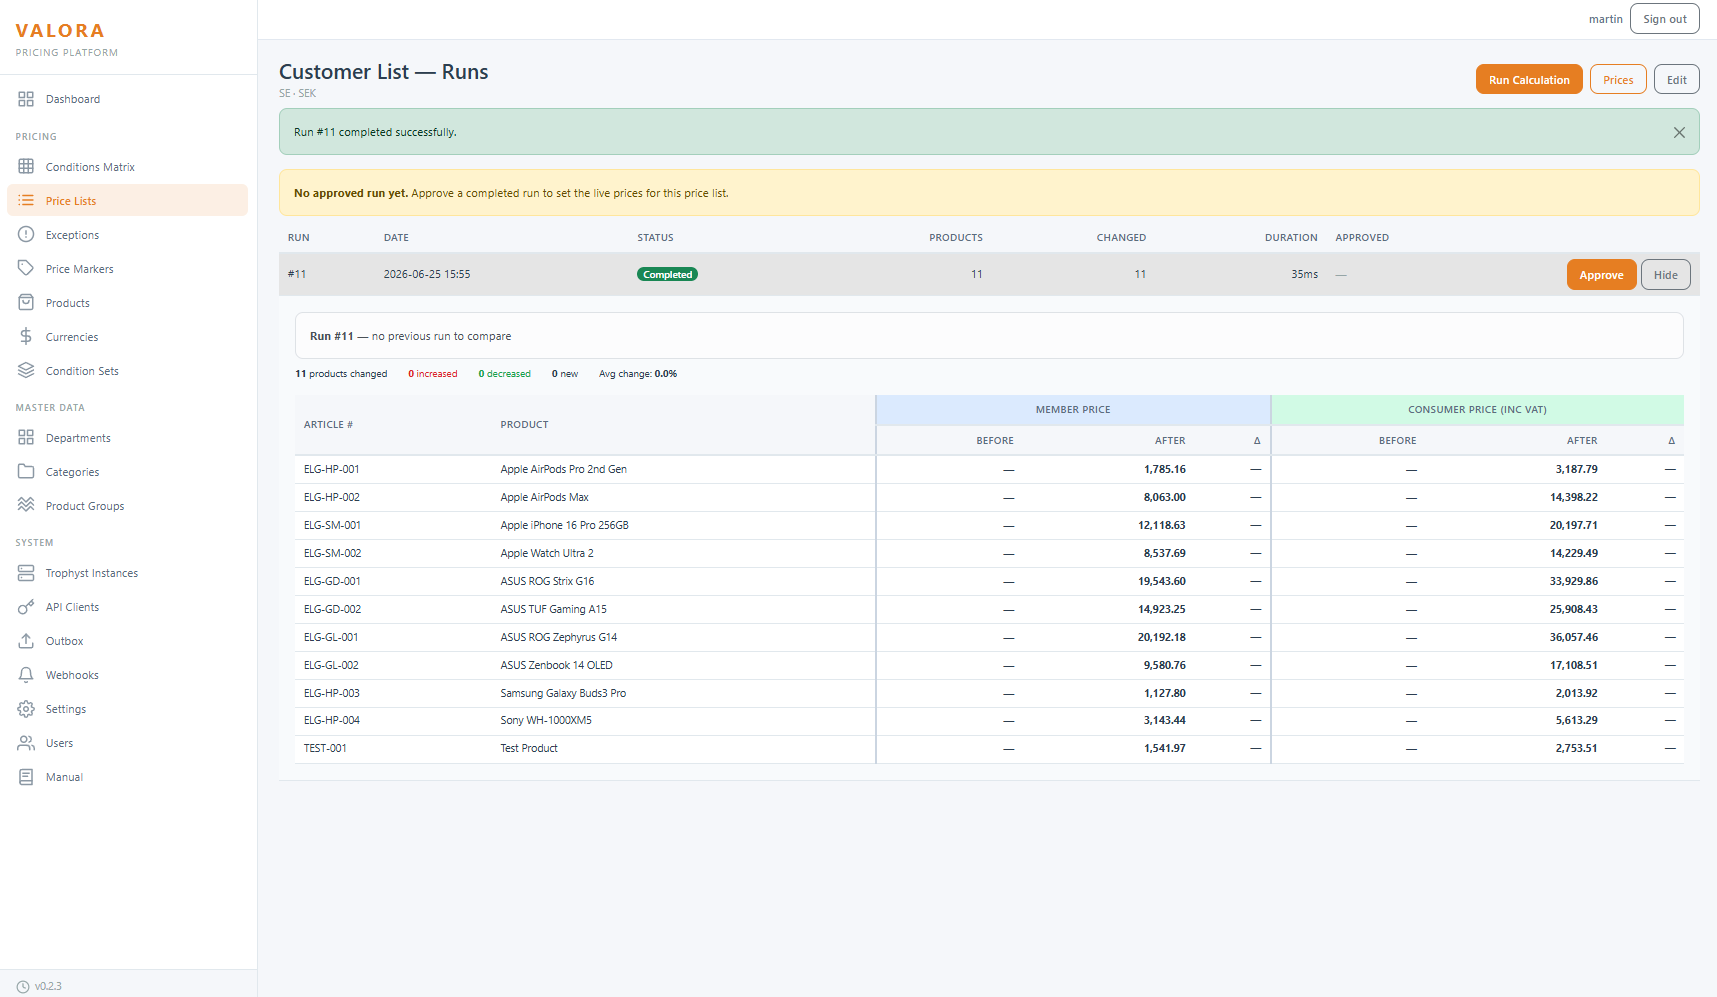Screen dimensions: 1717x997
Task: Click article ELG-HP-001
Action: 331,469
